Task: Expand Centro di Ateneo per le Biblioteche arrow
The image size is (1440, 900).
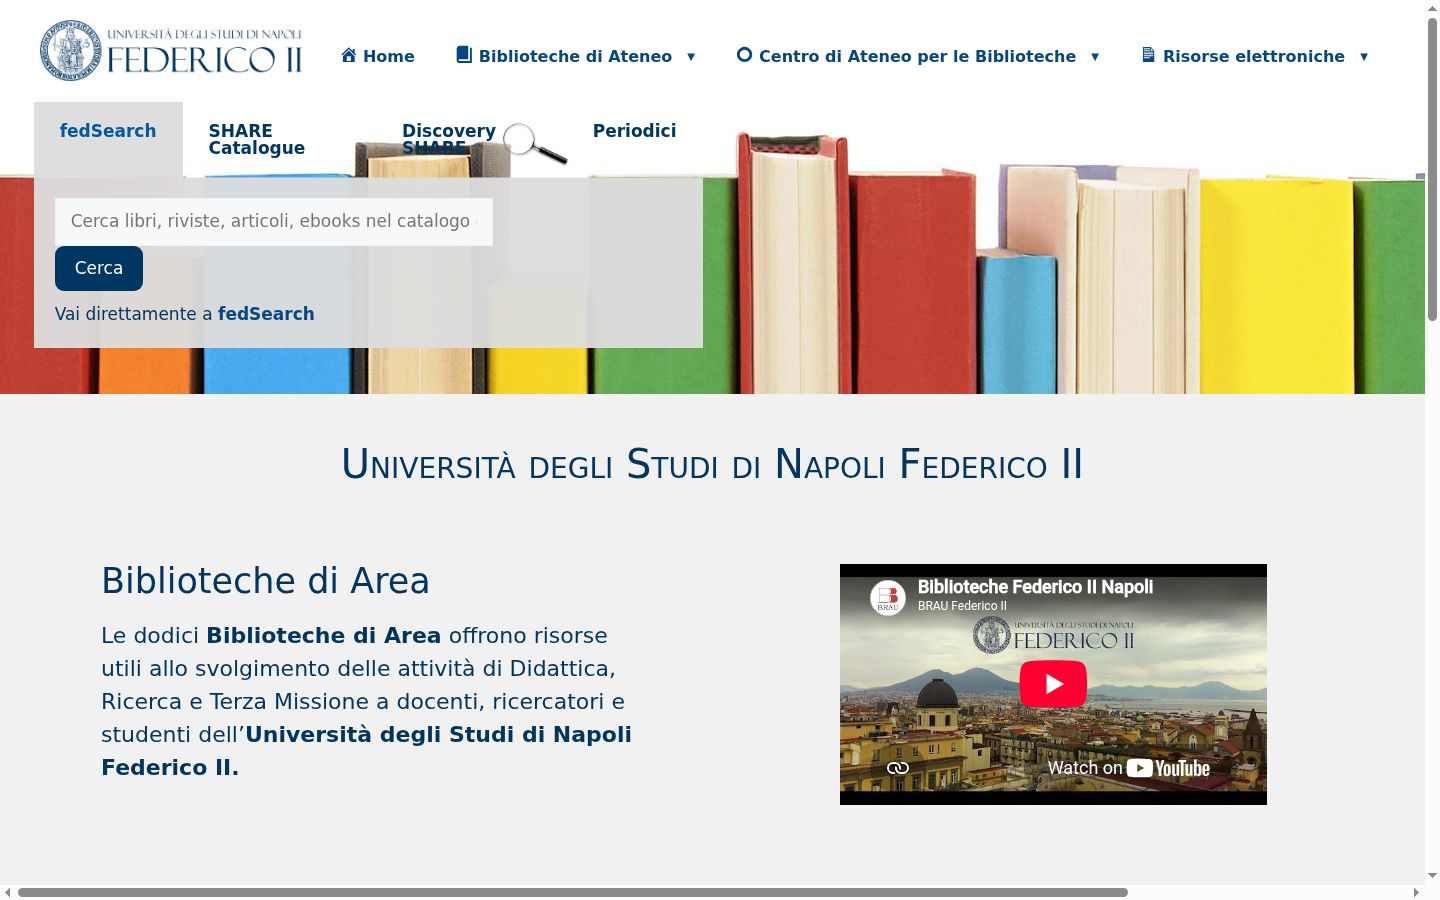Action: coord(1095,57)
